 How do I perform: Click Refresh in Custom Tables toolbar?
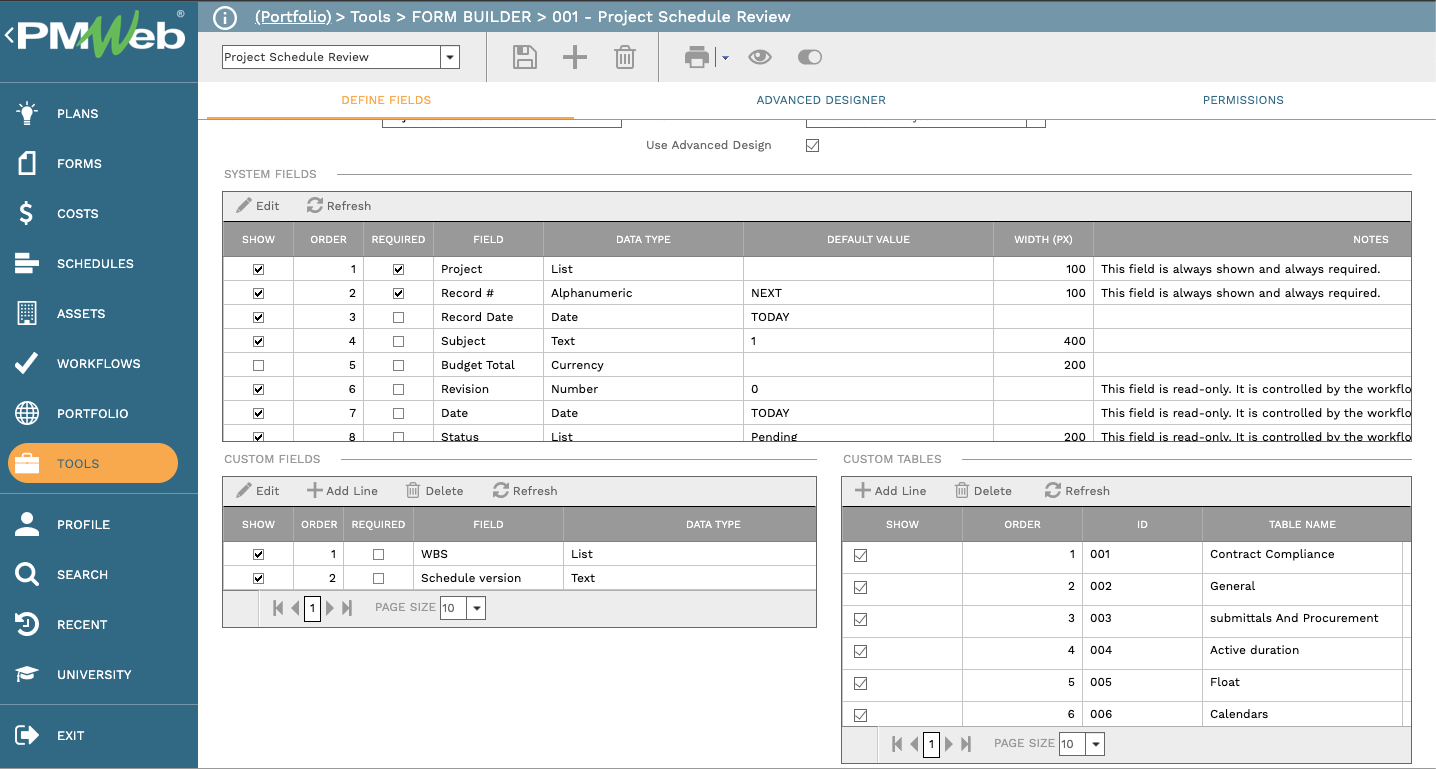[x=1077, y=491]
